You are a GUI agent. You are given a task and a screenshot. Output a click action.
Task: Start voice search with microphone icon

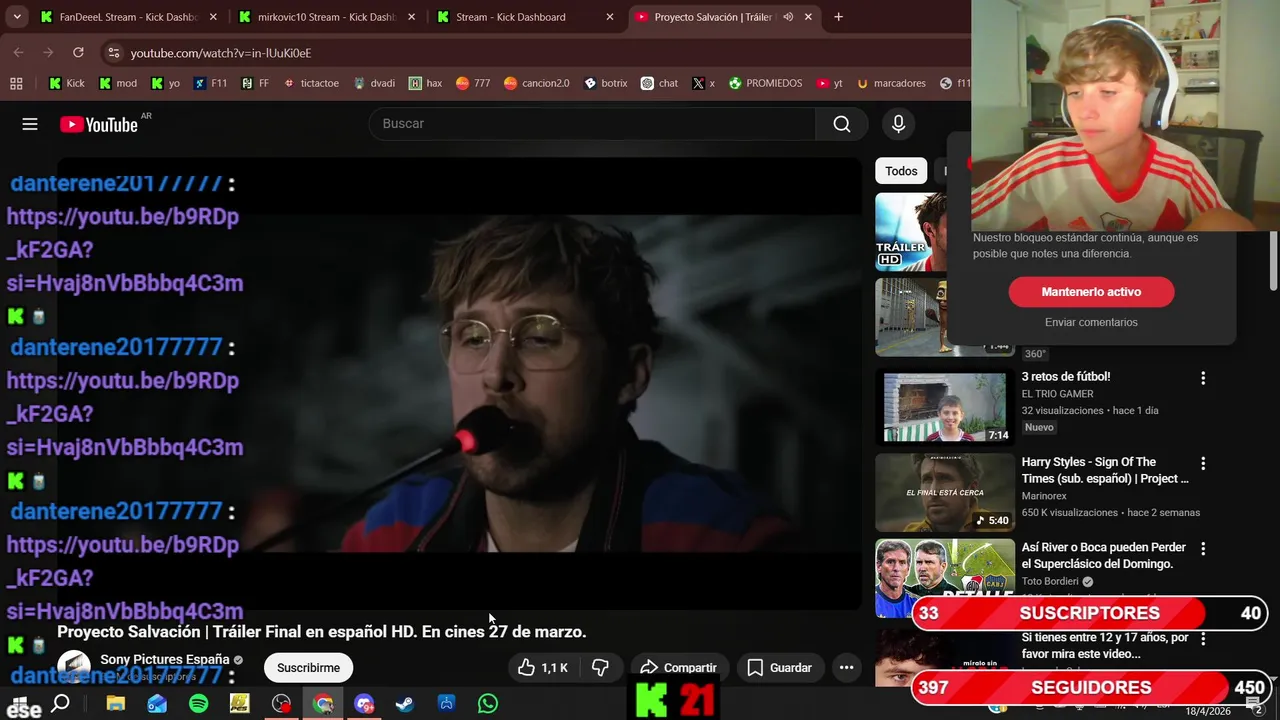(x=898, y=124)
